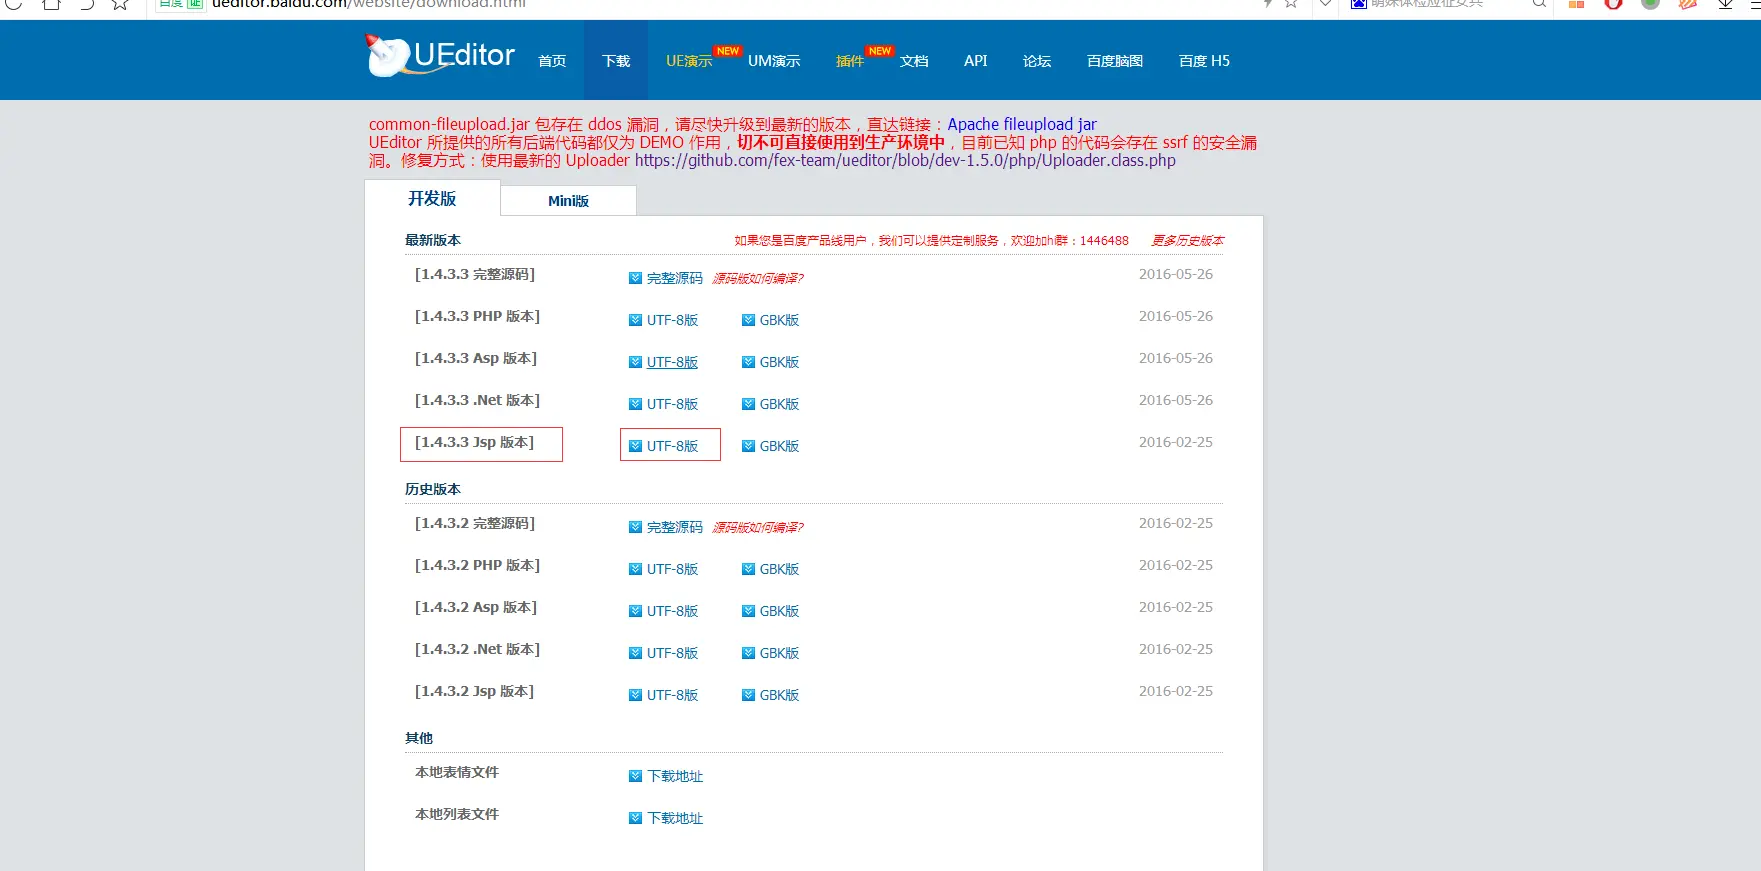Click download icon for 本地列表文件 row

pos(635,818)
